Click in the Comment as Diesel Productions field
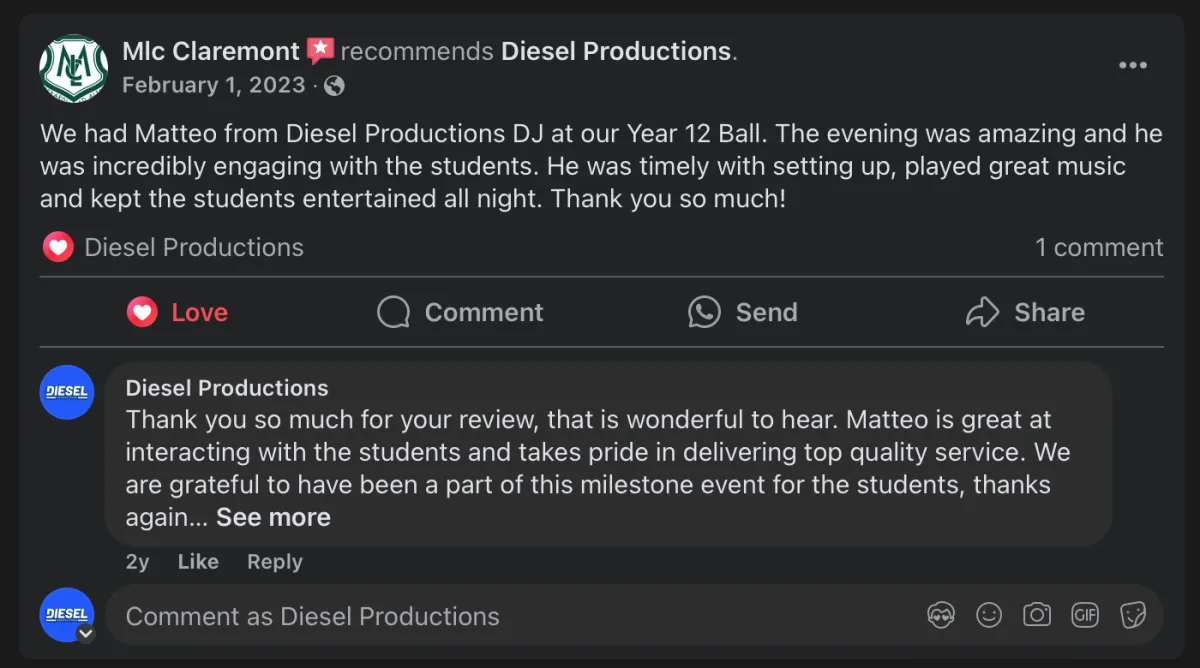Image resolution: width=1200 pixels, height=668 pixels. [500, 616]
